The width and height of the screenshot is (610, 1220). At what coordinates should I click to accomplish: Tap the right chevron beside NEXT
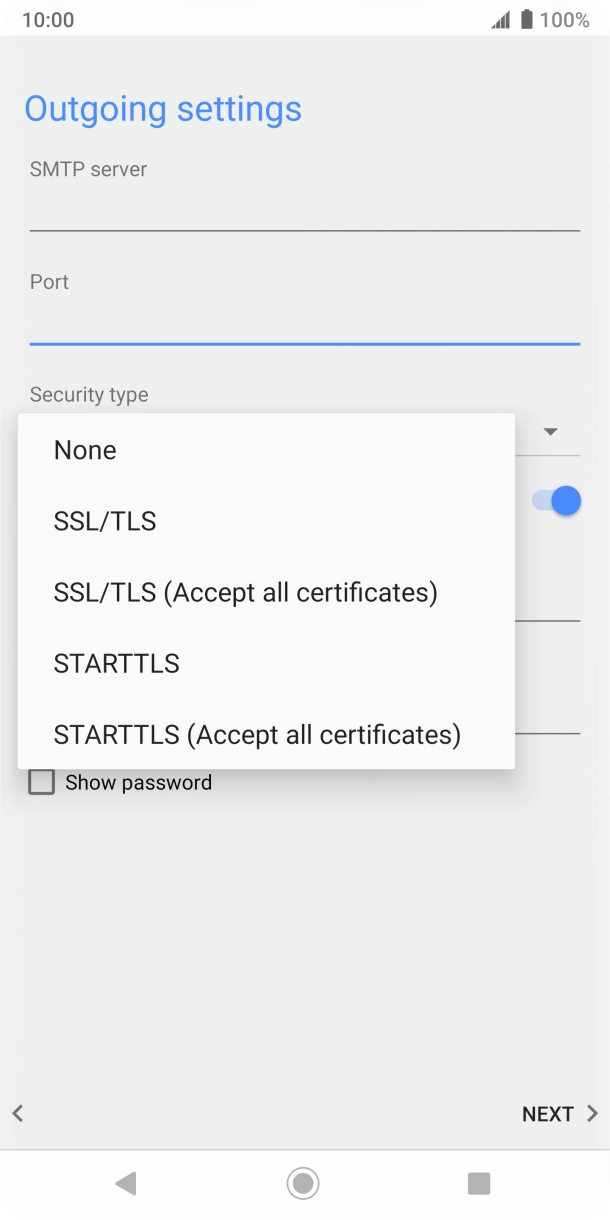point(592,1113)
